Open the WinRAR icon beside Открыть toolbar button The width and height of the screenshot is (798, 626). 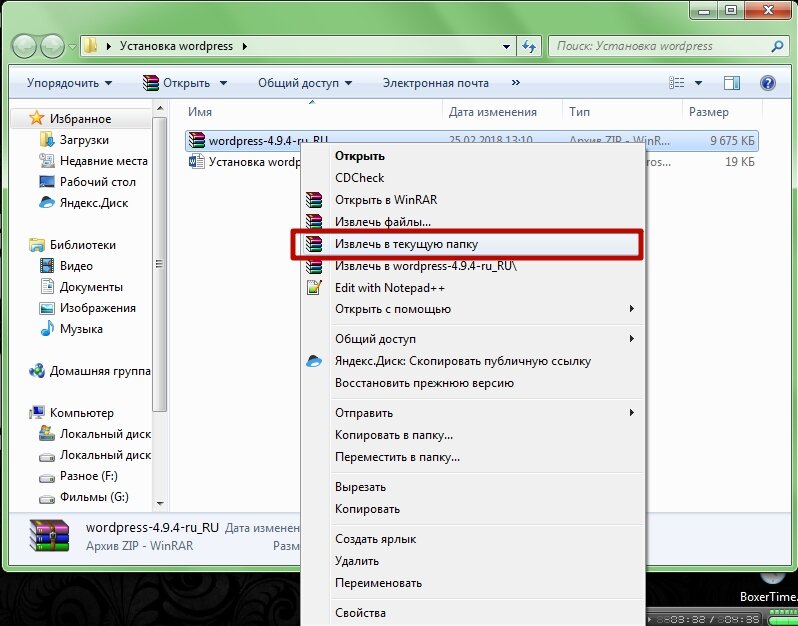(x=151, y=83)
